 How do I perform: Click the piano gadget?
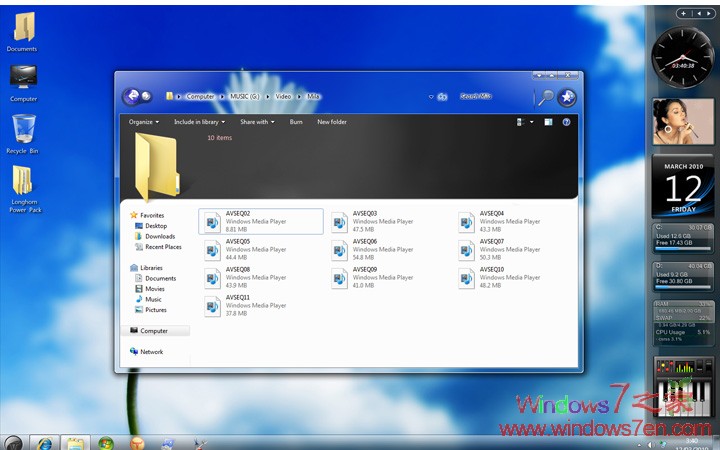[x=683, y=387]
